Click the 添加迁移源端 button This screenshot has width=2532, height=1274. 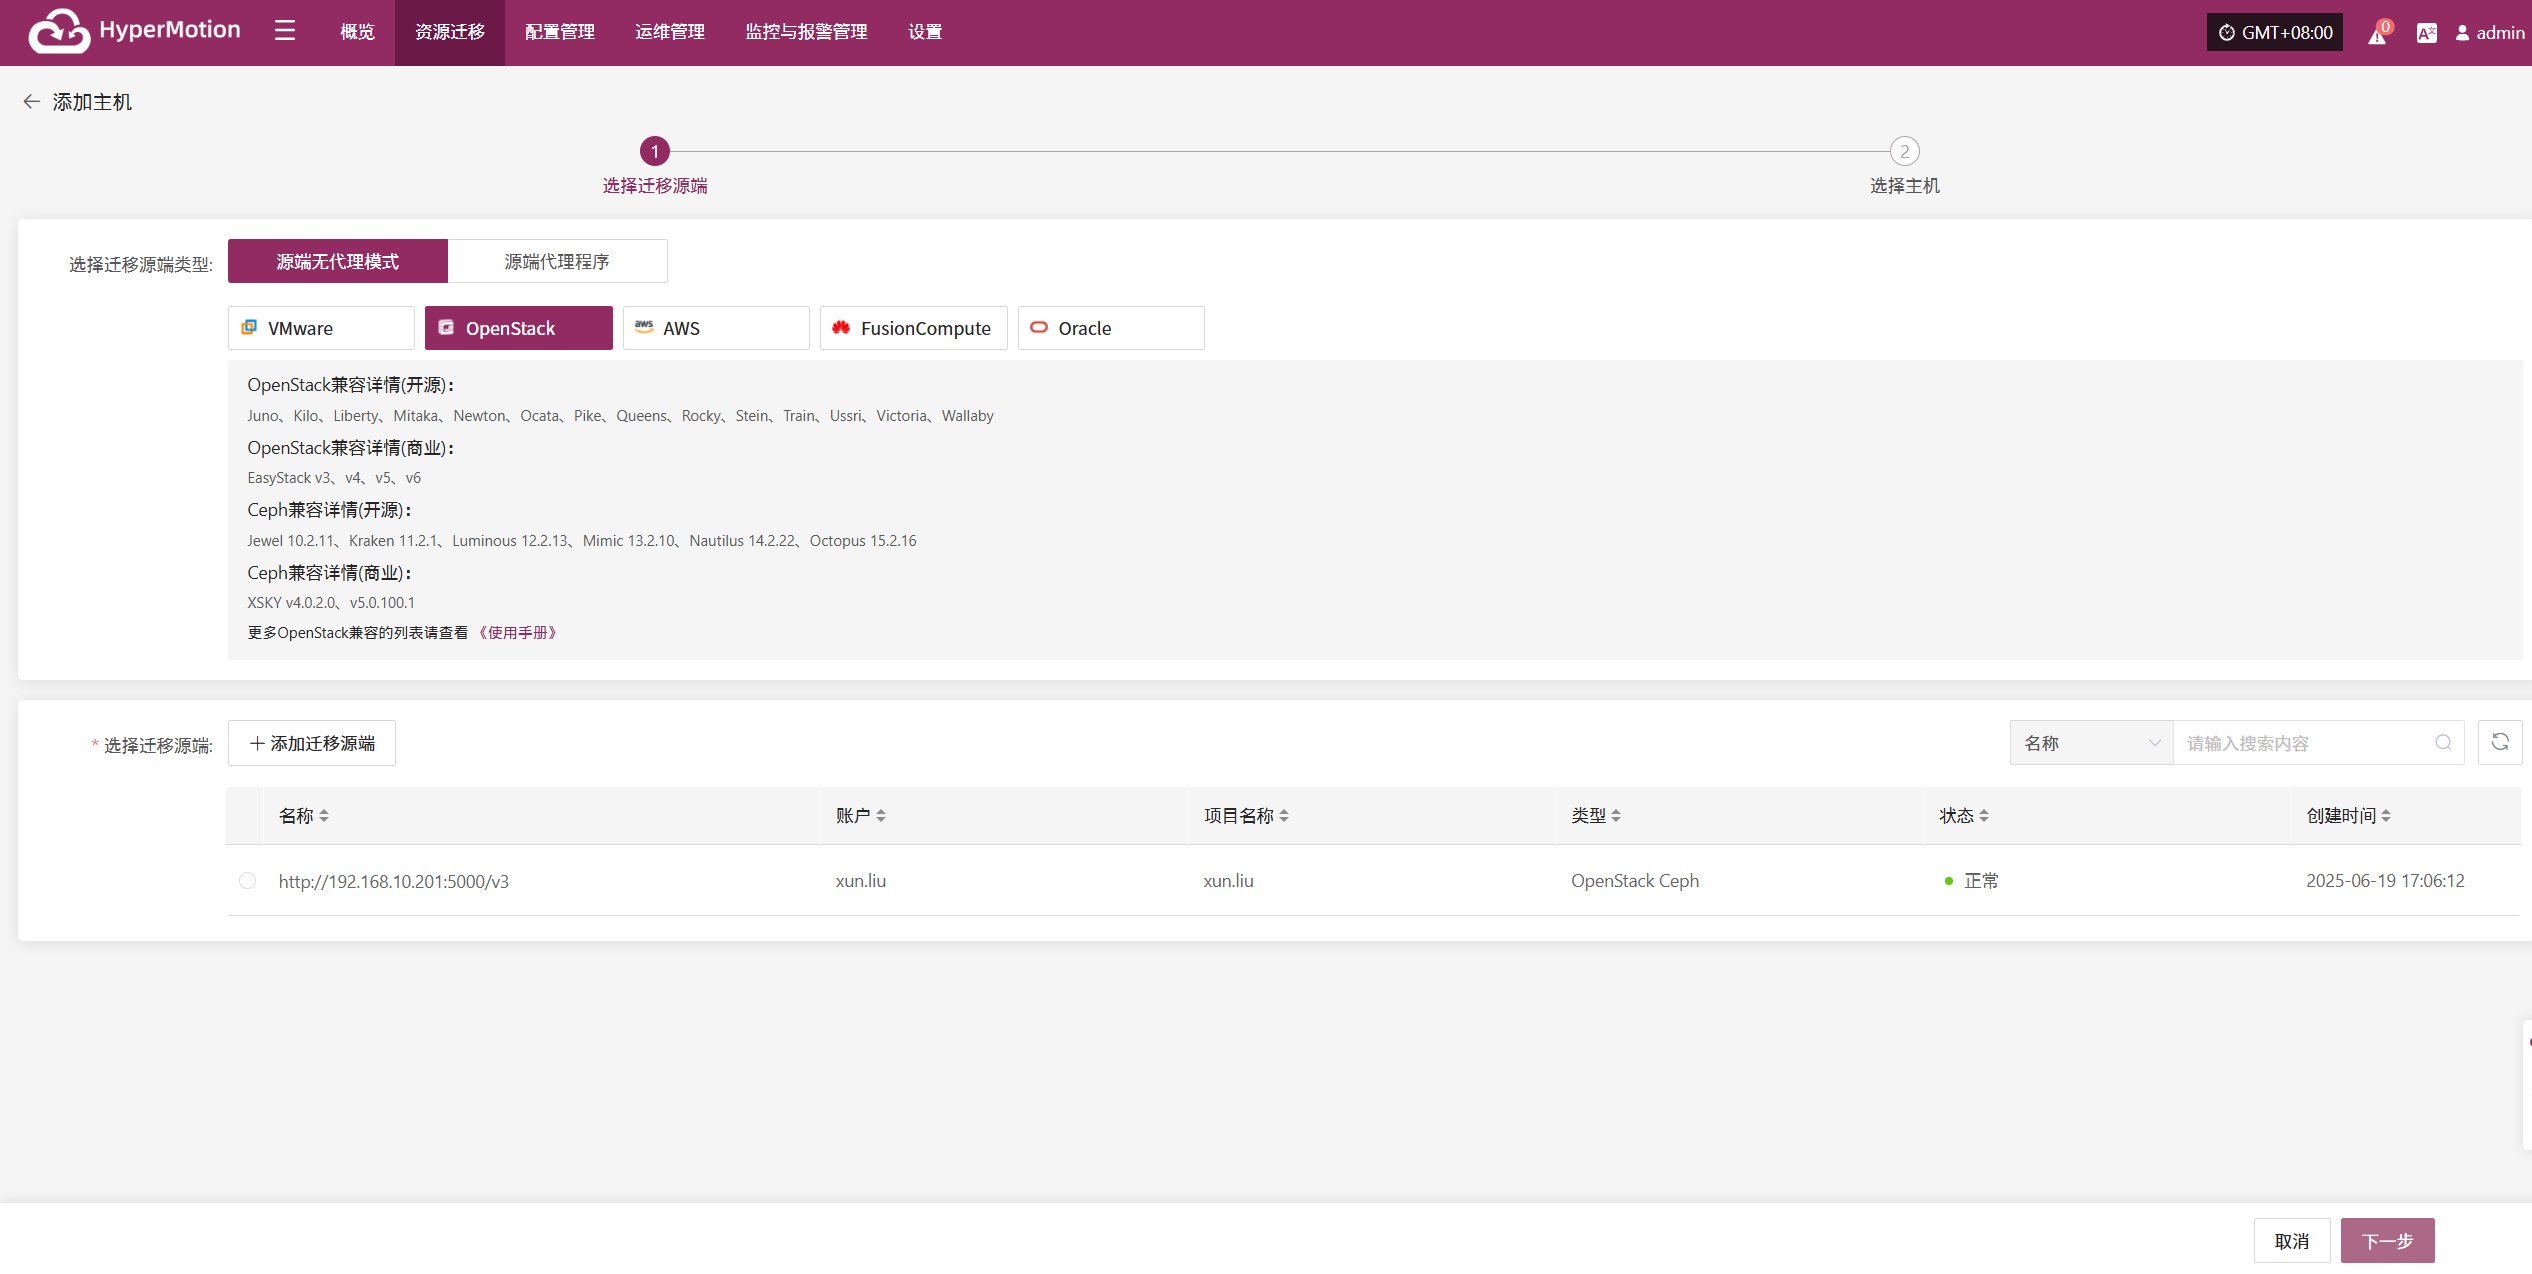[x=312, y=743]
